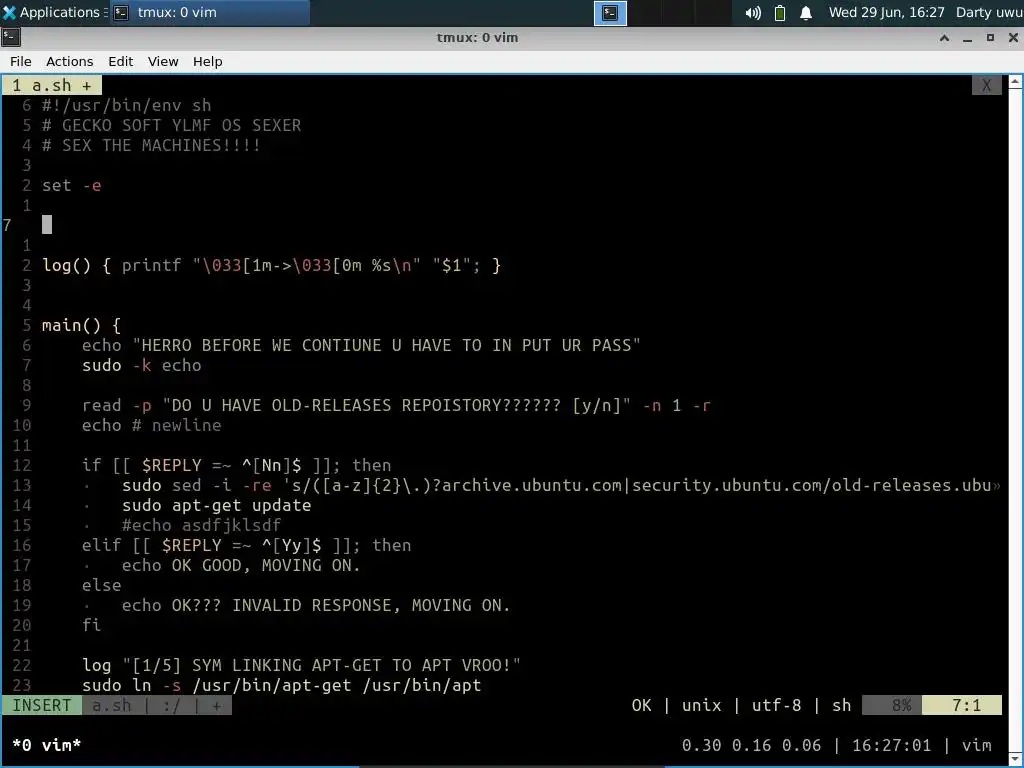This screenshot has width=1024, height=768.
Task: Click the a.sh filename in the vim status line
Action: click(x=112, y=705)
